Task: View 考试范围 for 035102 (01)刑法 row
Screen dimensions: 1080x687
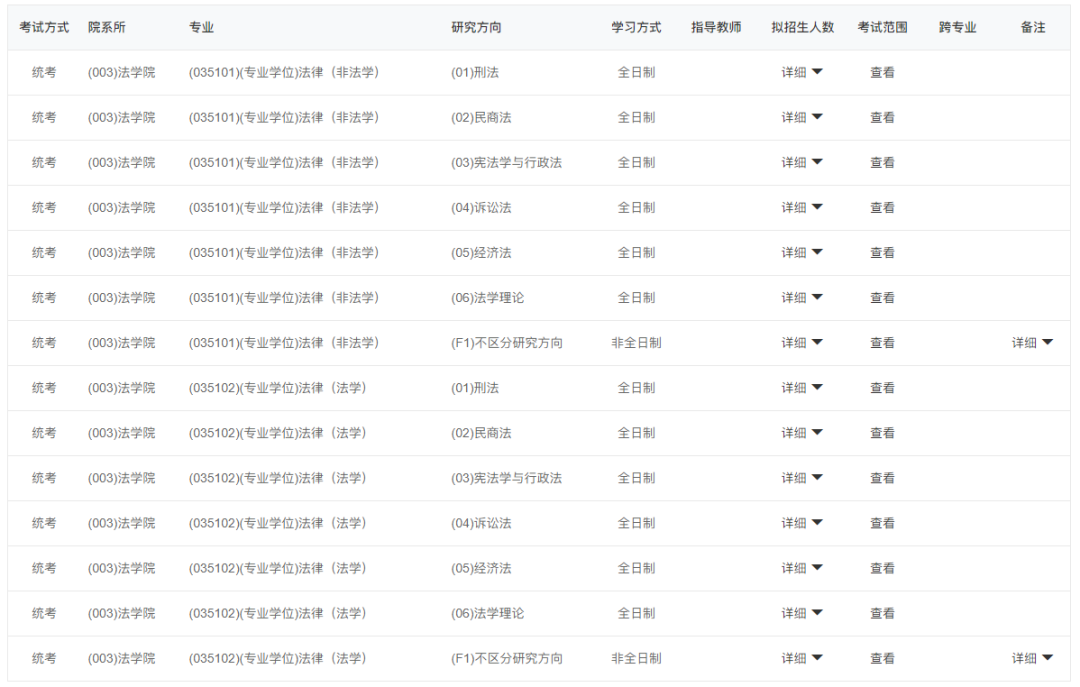Action: 882,388
